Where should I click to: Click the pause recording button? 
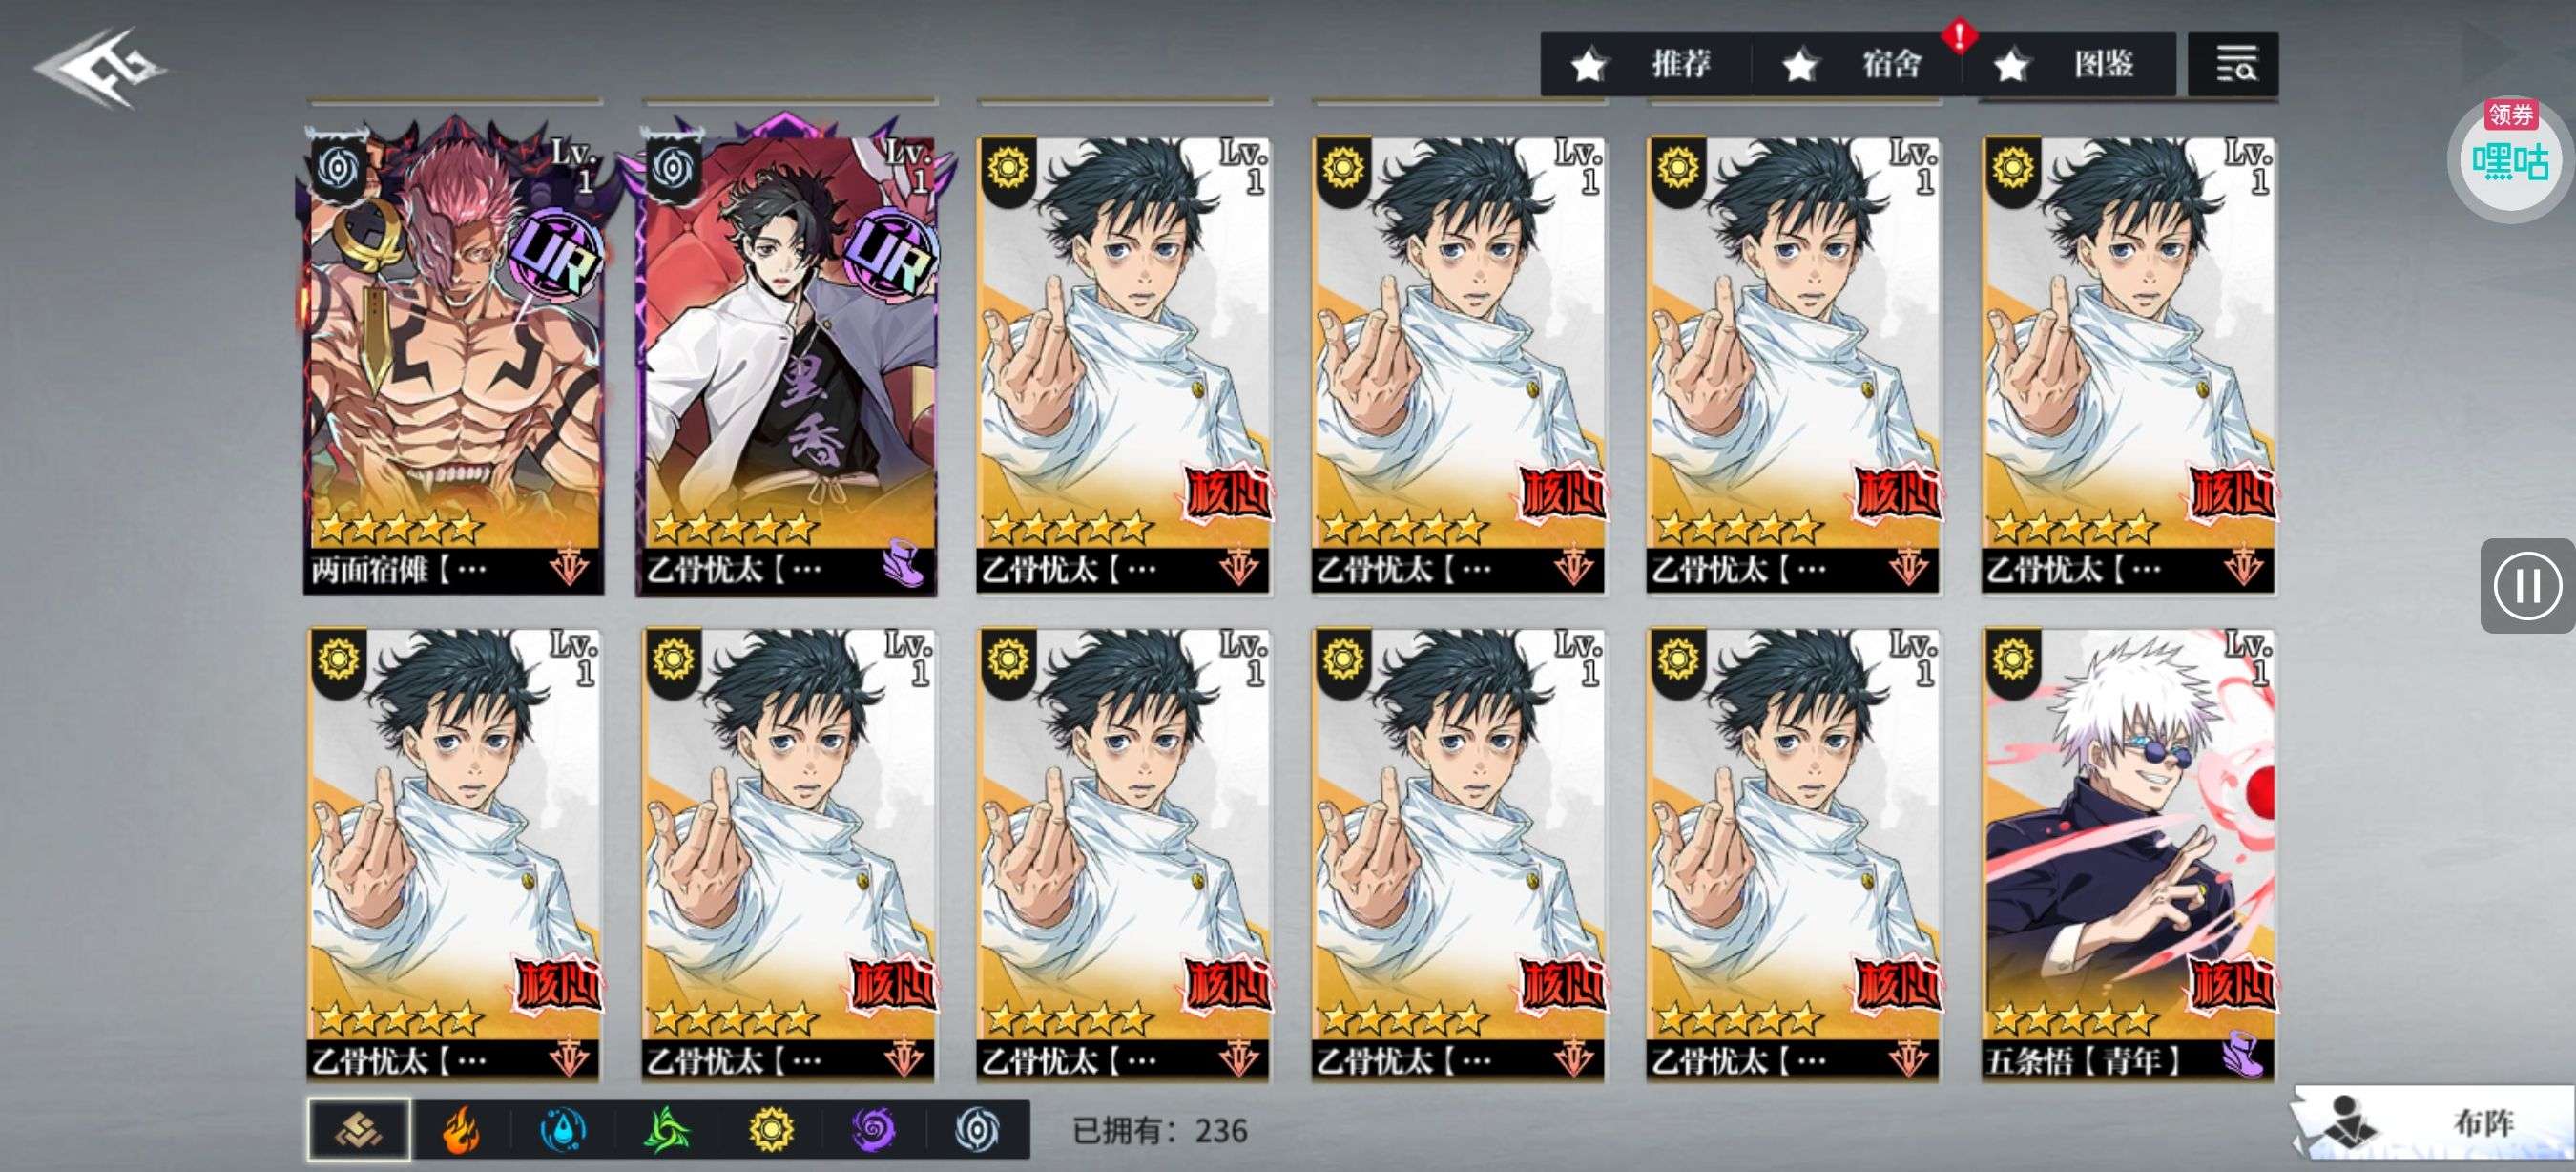(2527, 586)
